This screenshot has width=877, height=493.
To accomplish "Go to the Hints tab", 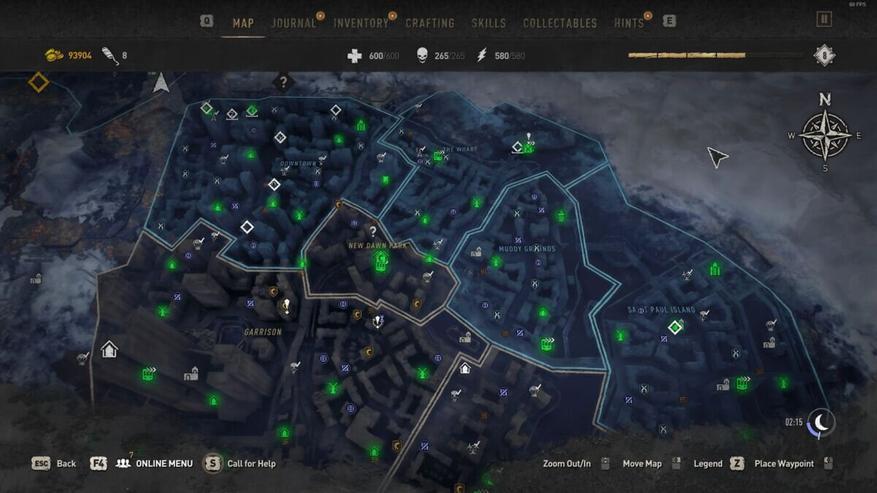I will (629, 24).
